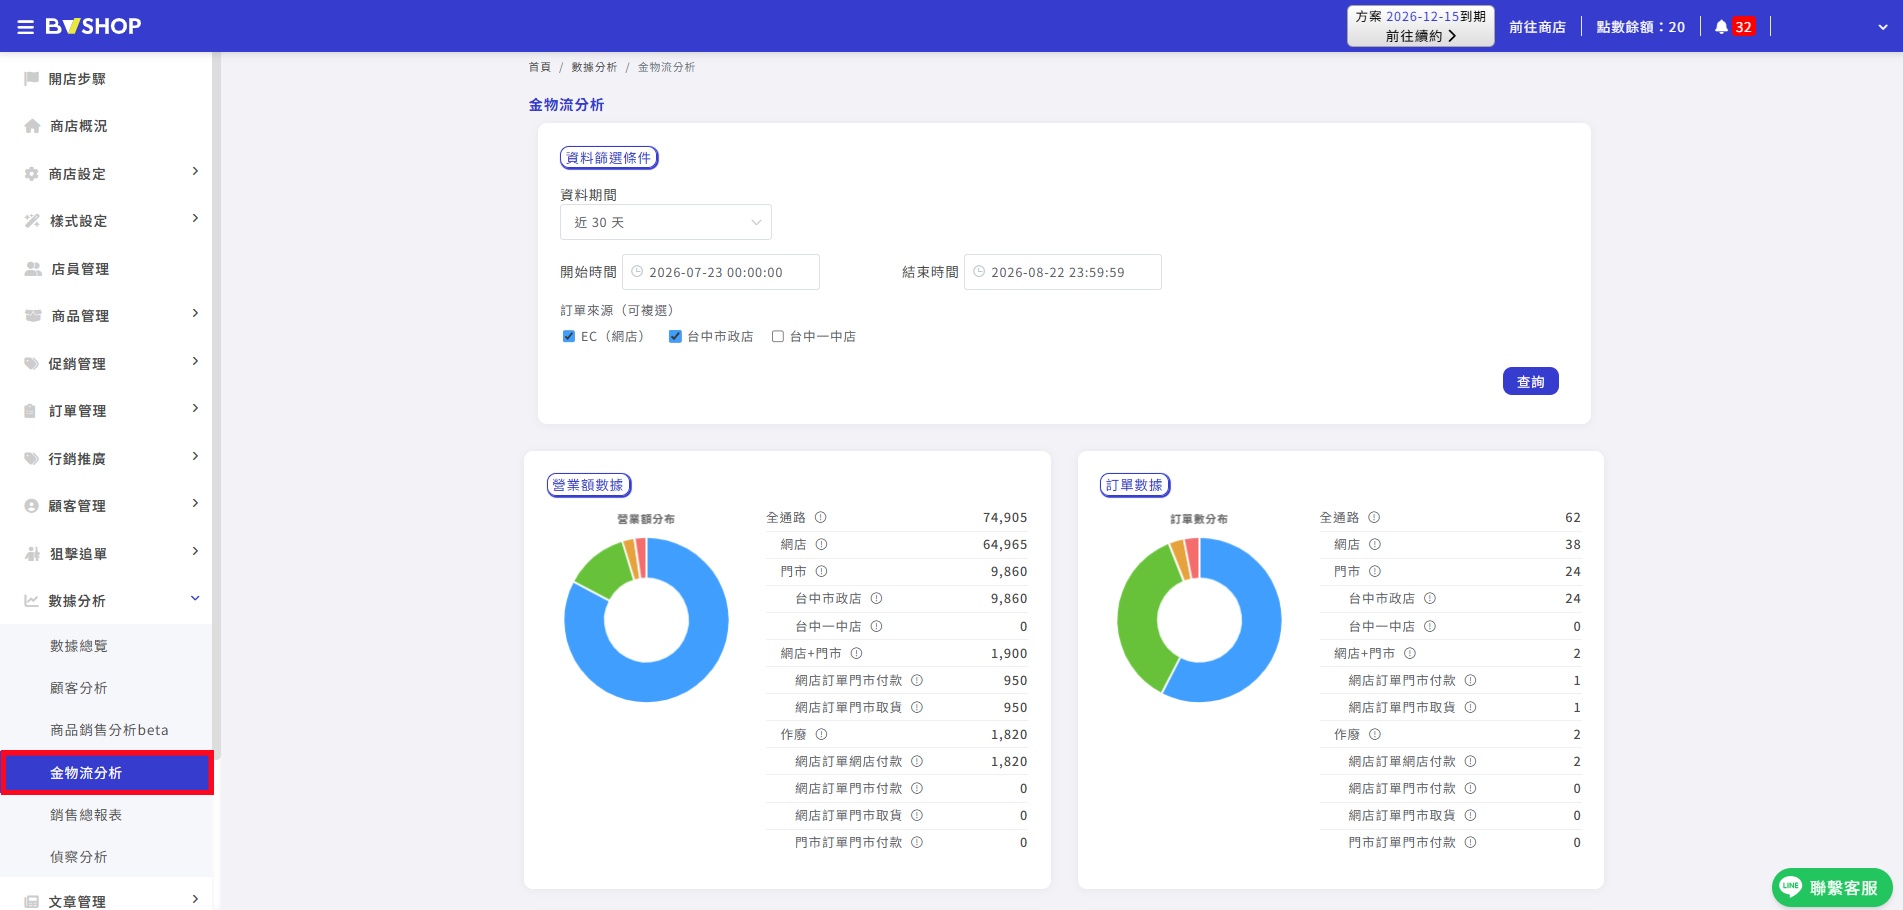Image resolution: width=1903 pixels, height=910 pixels.
Task: Click the 查詢 button
Action: [x=1530, y=381]
